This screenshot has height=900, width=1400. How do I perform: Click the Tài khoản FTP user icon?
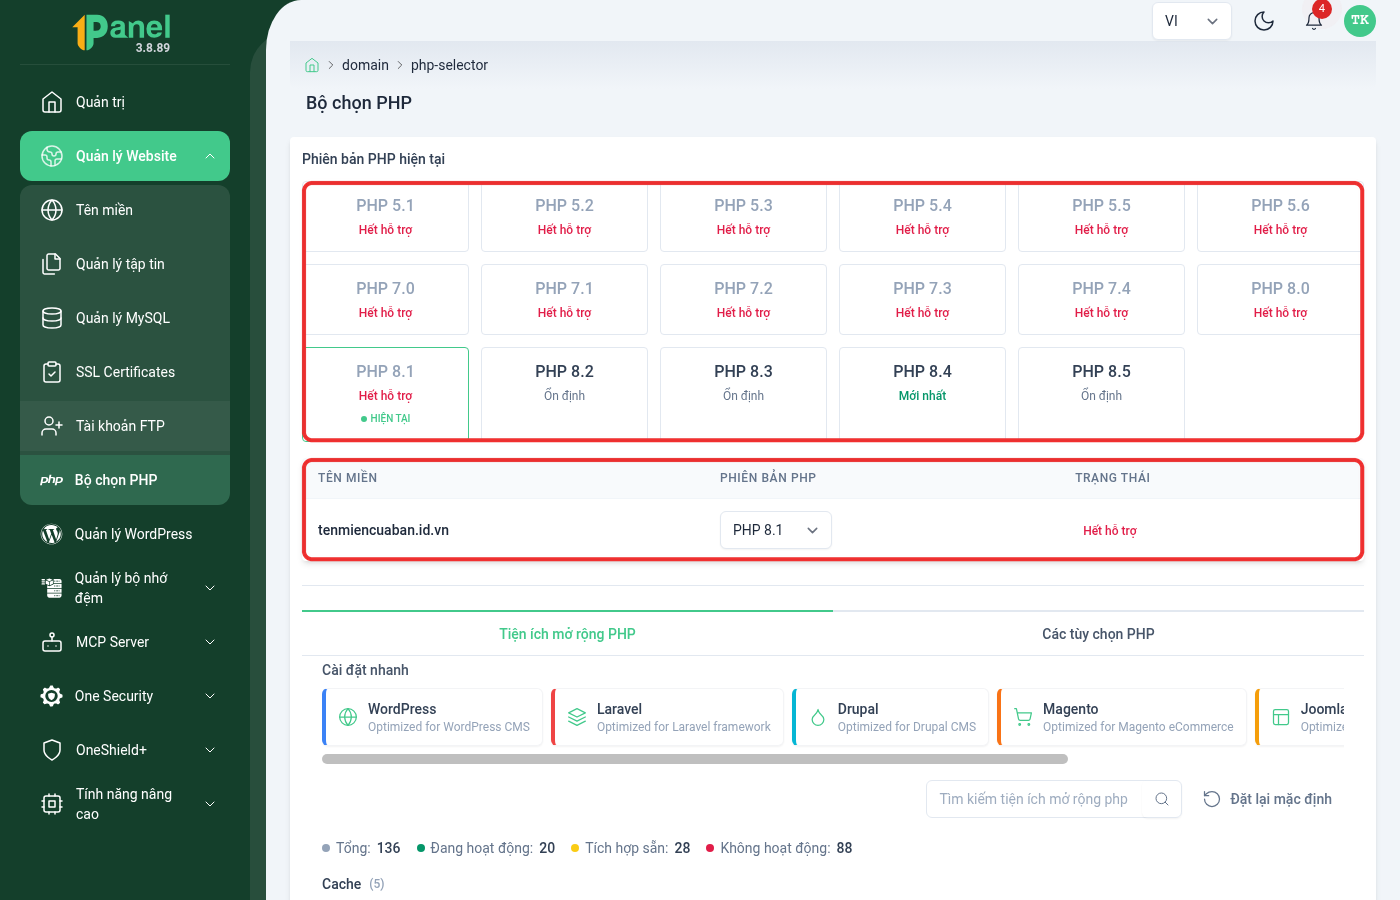tap(52, 426)
